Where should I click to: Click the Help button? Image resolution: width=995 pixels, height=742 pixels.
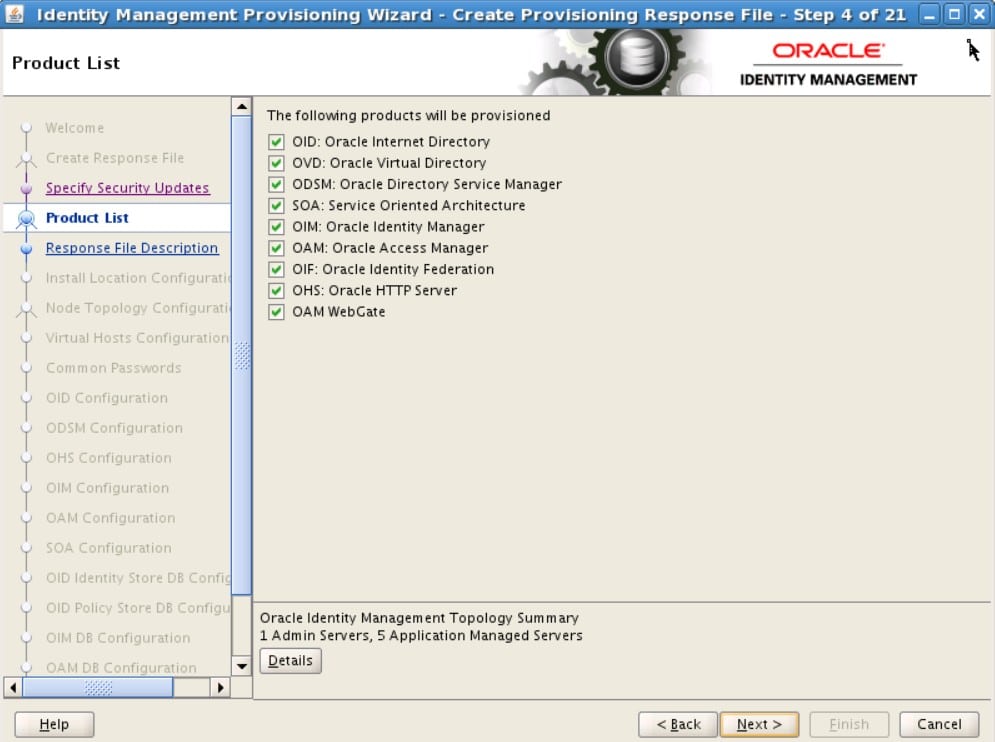(54, 724)
